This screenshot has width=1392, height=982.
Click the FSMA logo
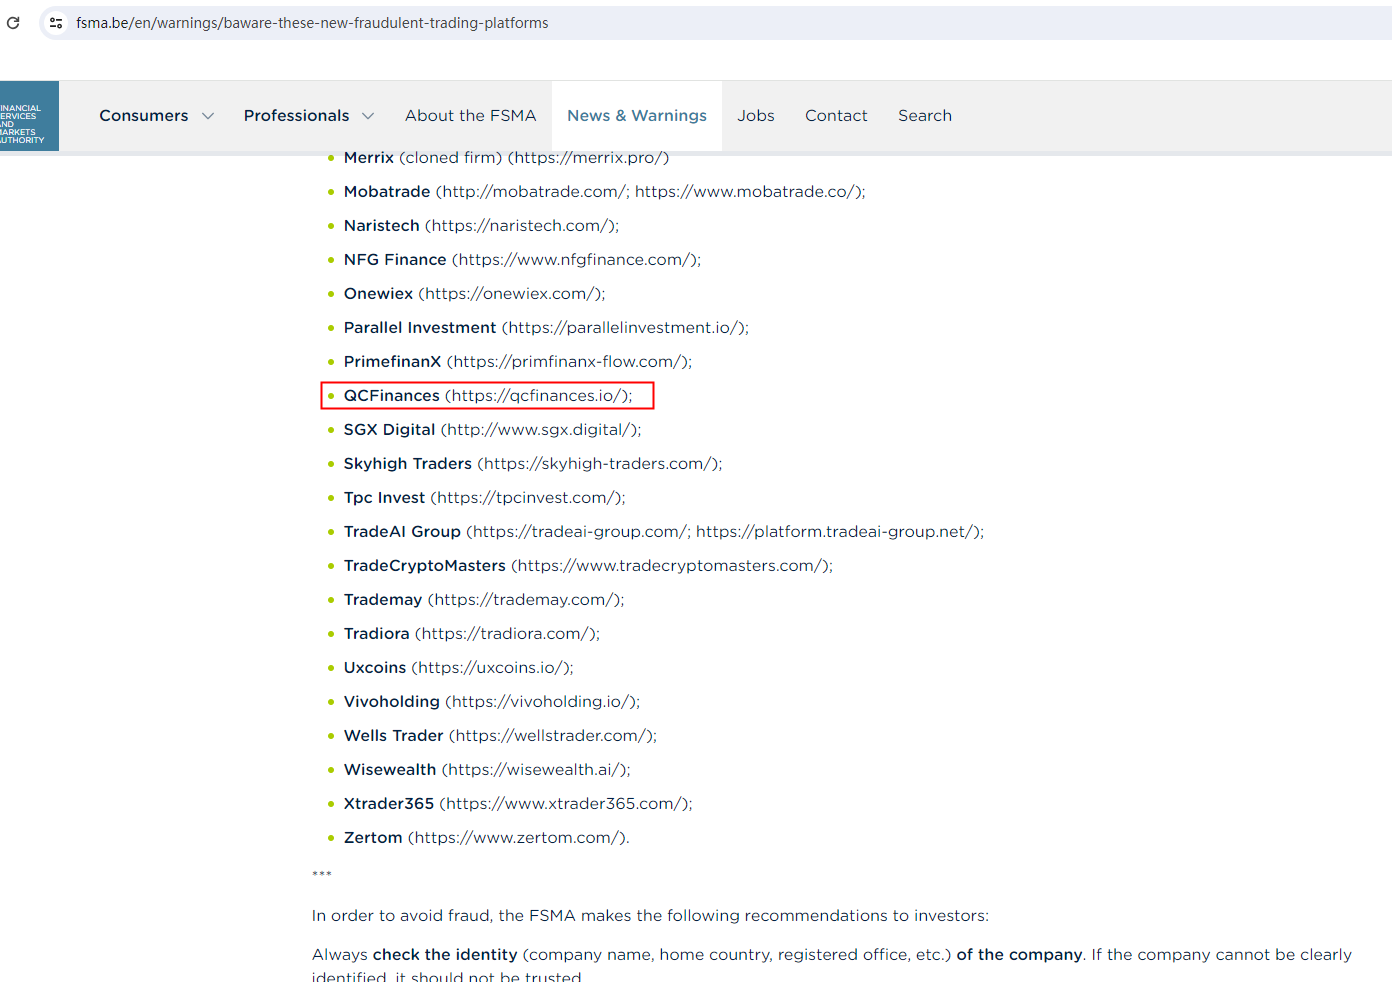click(x=28, y=116)
